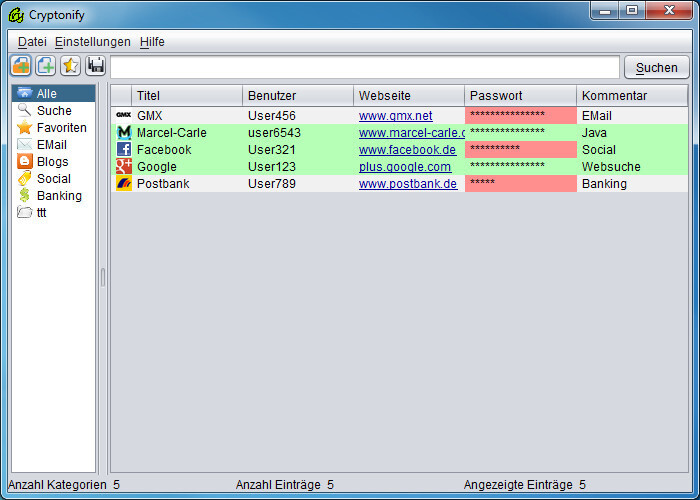Focus the search text field
700x500 pixels.
click(364, 67)
